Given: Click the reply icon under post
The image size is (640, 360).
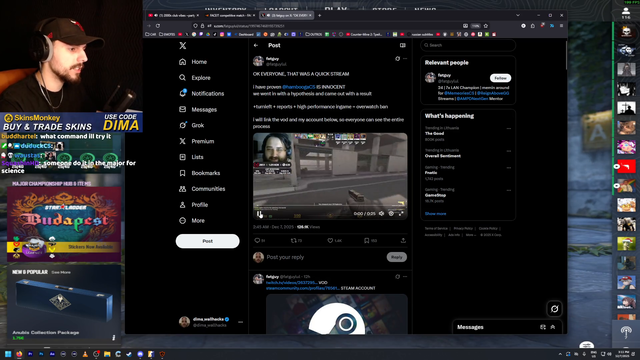Looking at the screenshot, I should (258, 241).
